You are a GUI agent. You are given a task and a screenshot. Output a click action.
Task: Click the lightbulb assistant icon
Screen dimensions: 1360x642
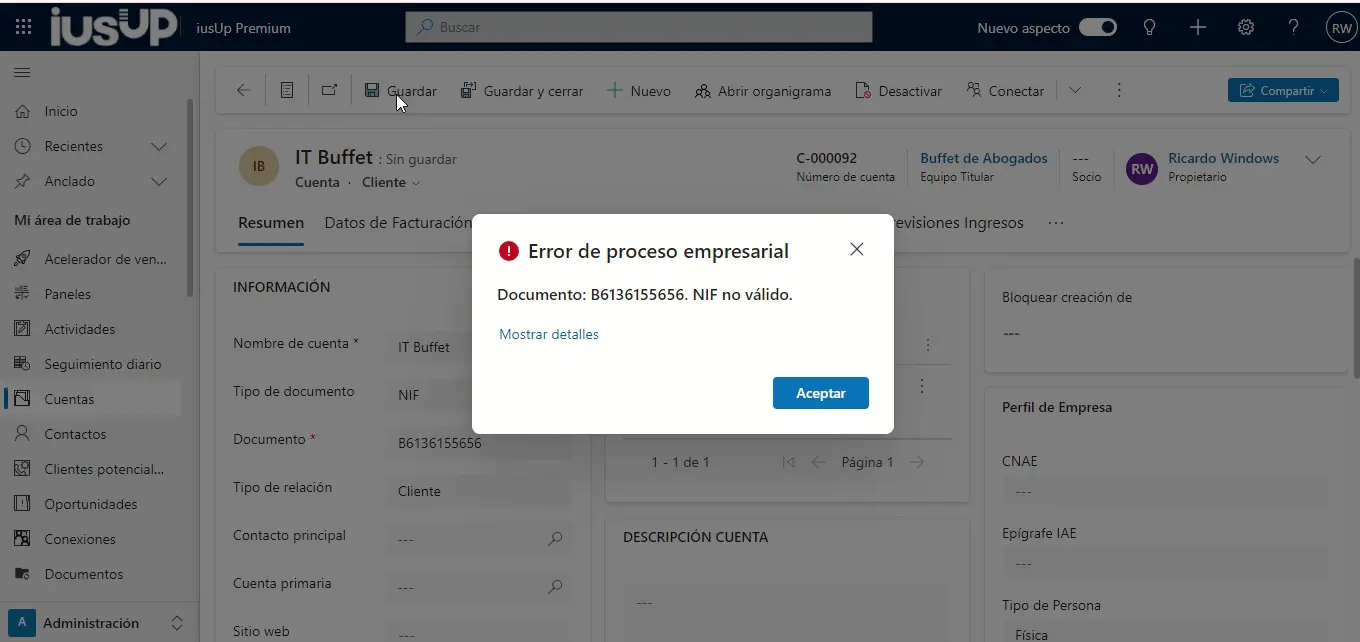click(1150, 28)
